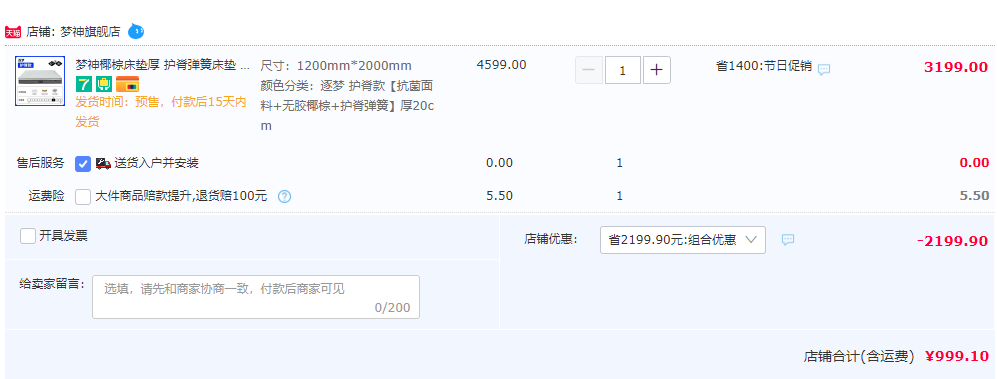Click the delivery truck icon for 送货入户并安装
The image size is (997, 379).
pyautogui.click(x=104, y=163)
